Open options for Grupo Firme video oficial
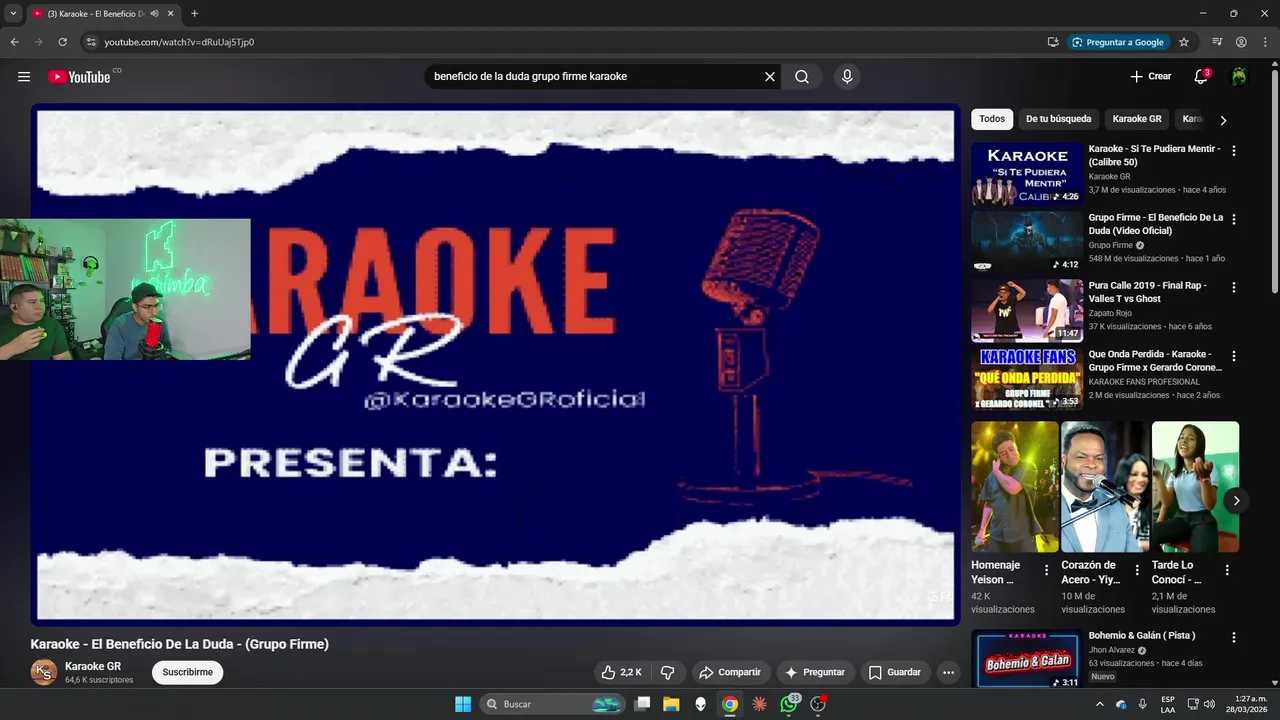Viewport: 1280px width, 720px height. coord(1234,219)
